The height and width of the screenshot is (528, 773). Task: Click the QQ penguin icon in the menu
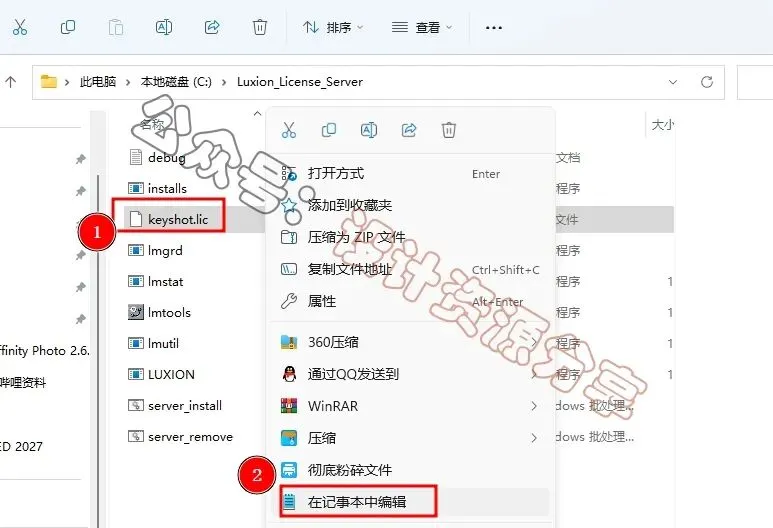click(289, 374)
